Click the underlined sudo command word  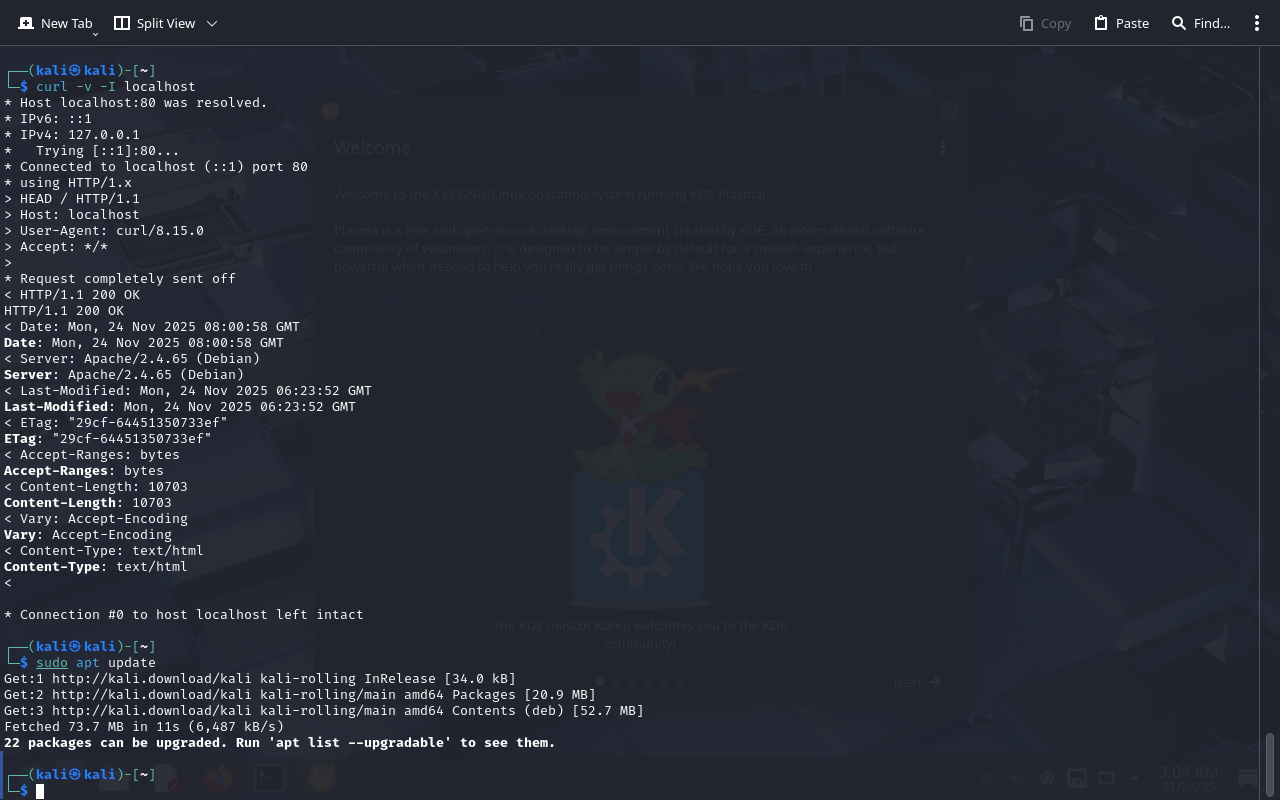click(52, 663)
